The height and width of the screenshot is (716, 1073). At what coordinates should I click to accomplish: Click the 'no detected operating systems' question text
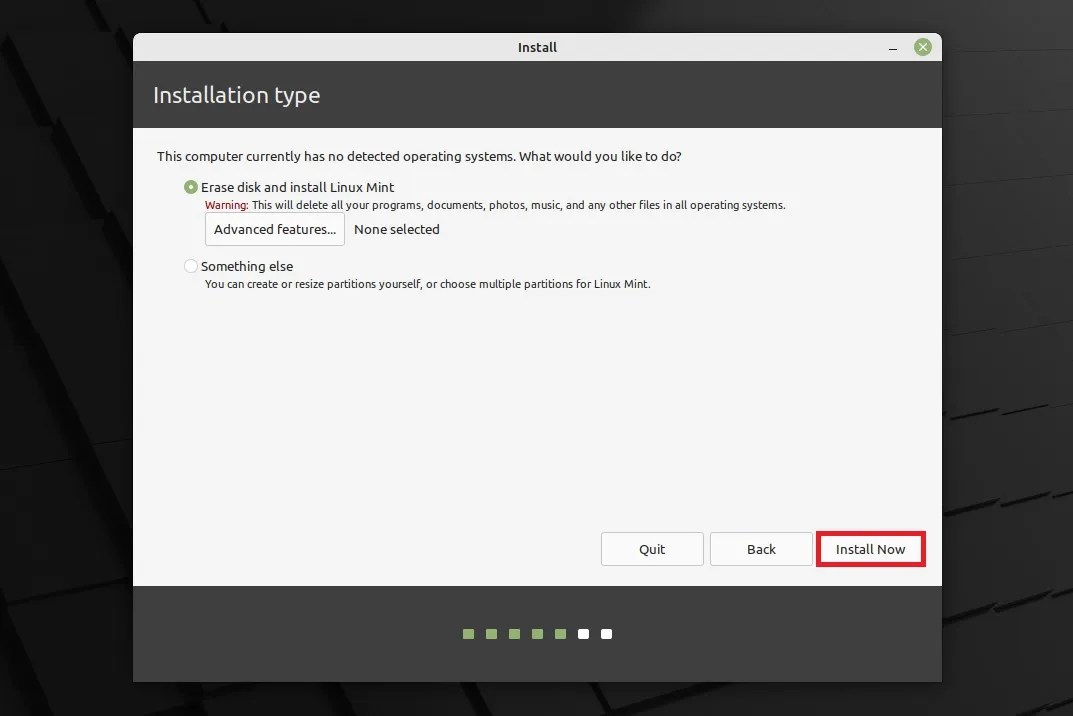pos(419,156)
